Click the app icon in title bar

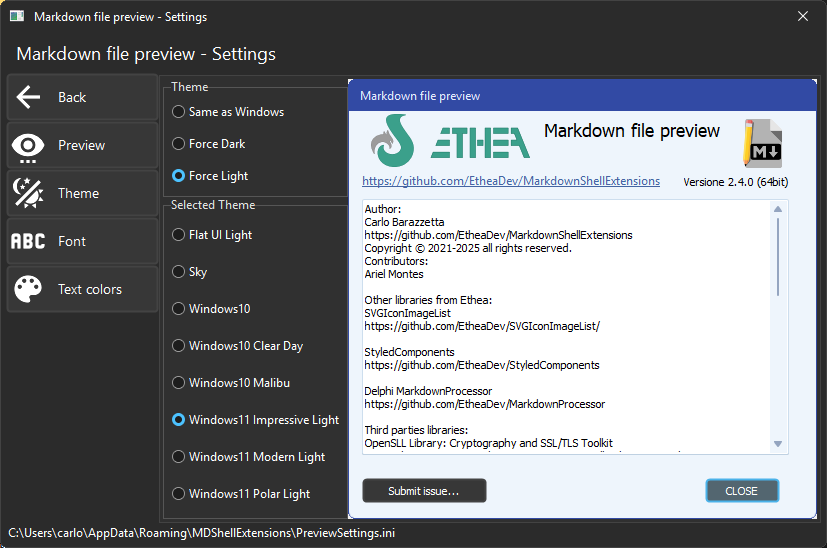point(17,16)
